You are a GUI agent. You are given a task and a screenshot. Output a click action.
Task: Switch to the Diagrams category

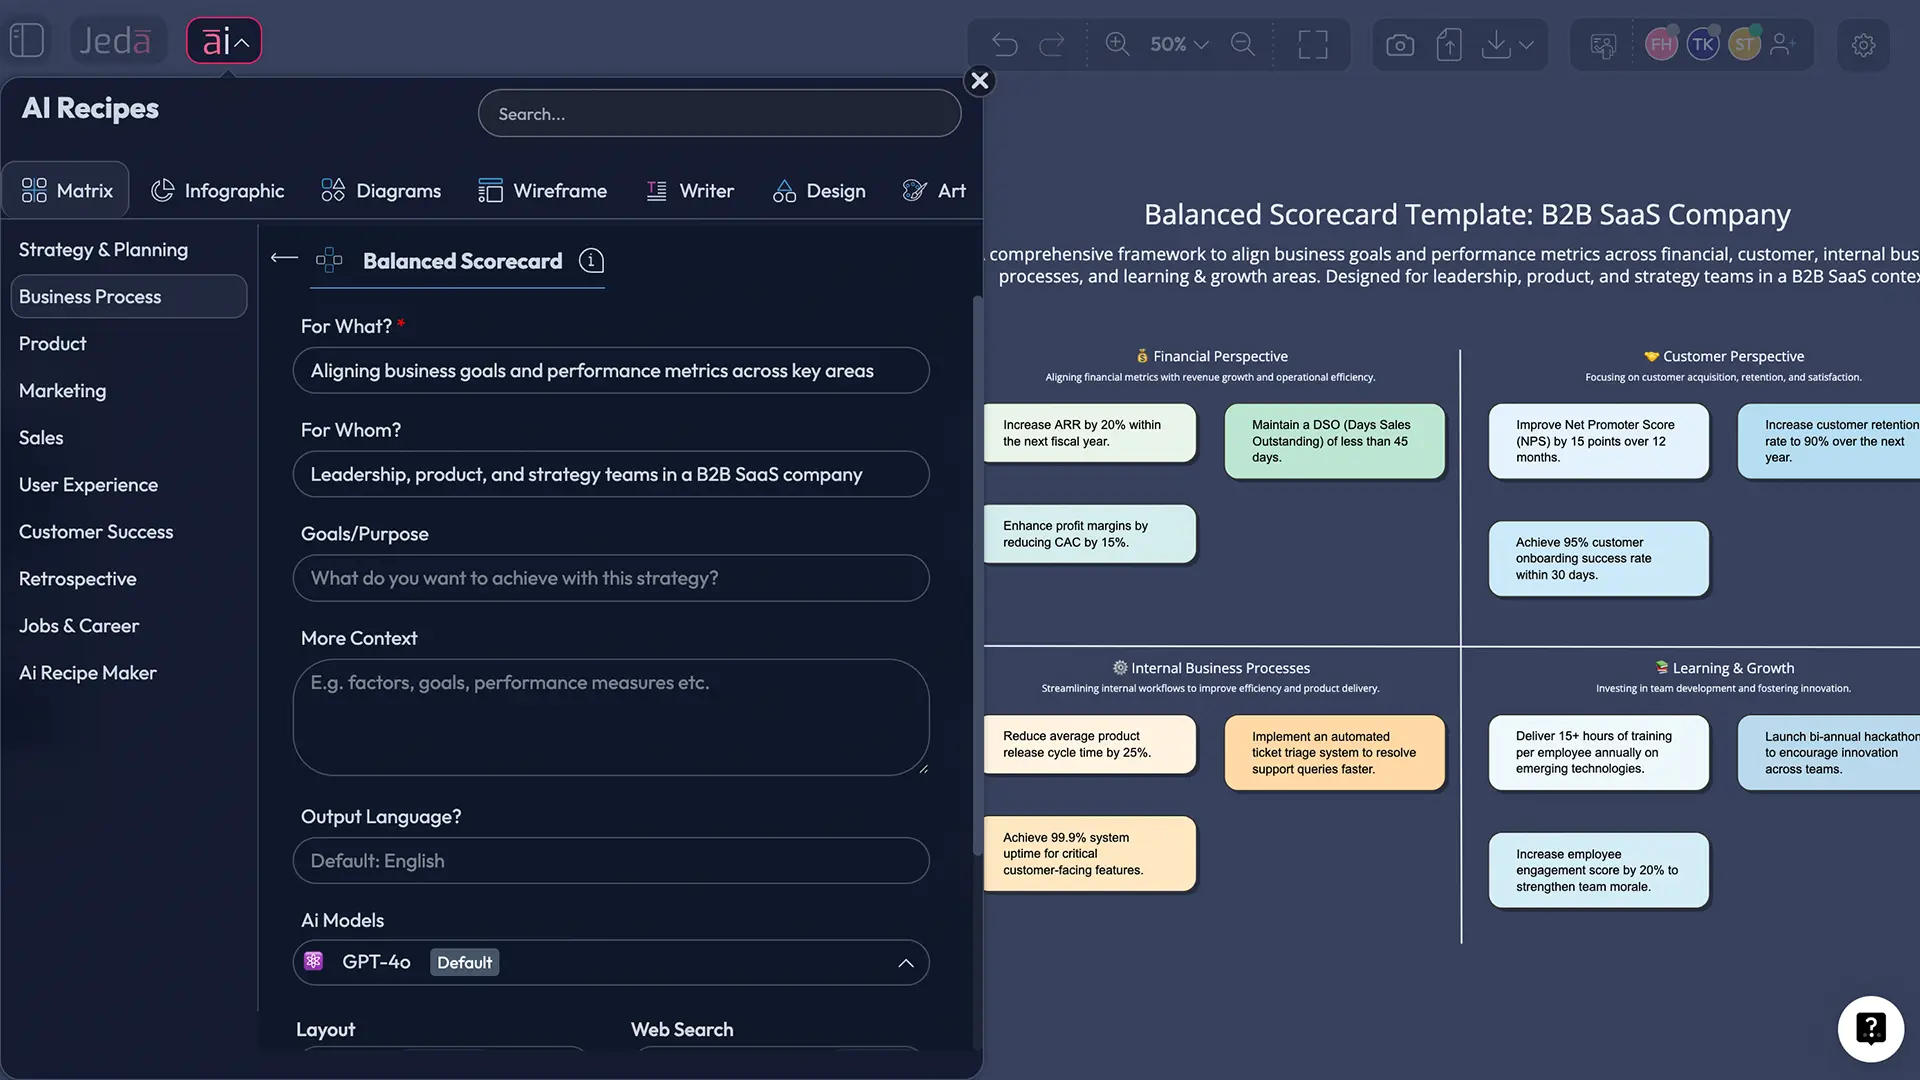(380, 190)
